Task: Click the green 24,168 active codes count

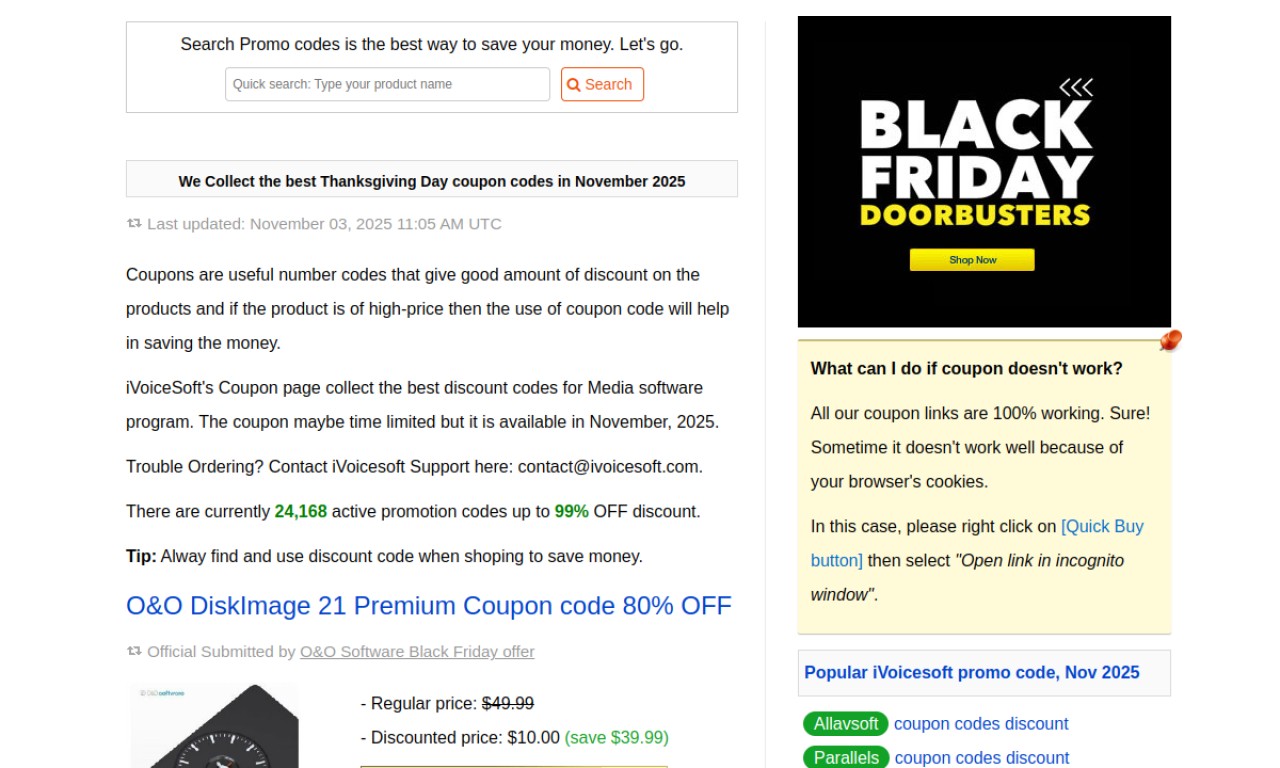Action: point(300,511)
